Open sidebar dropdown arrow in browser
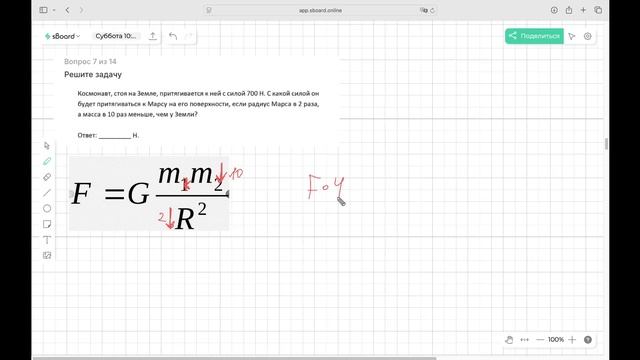The image size is (640, 360). tap(53, 10)
